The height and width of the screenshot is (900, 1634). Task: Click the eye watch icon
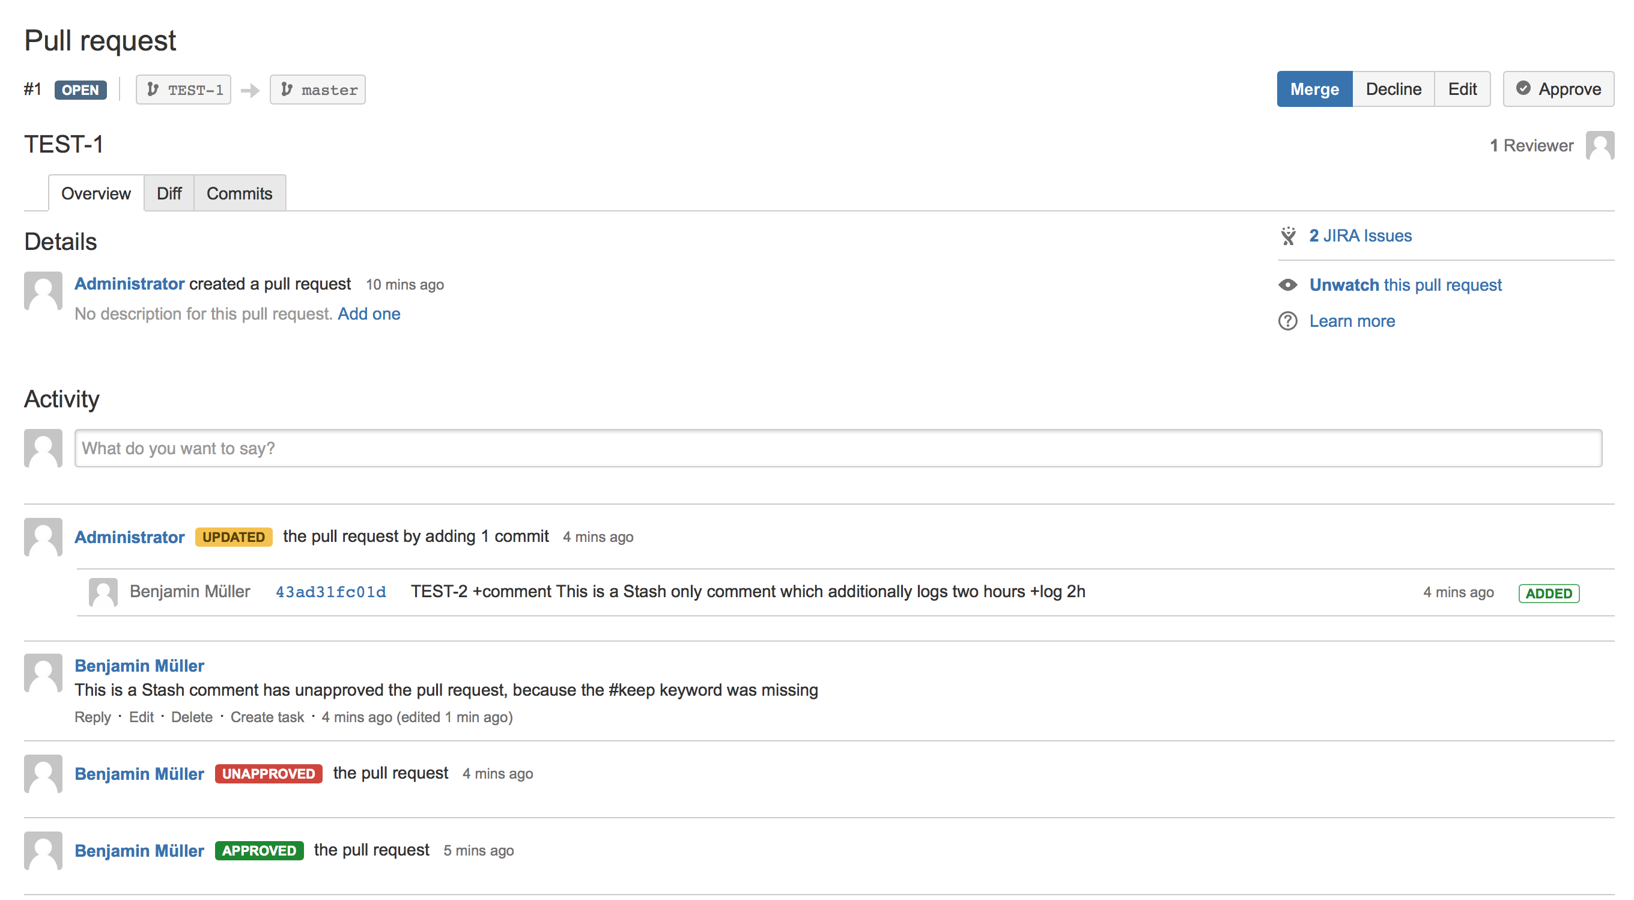click(x=1288, y=285)
